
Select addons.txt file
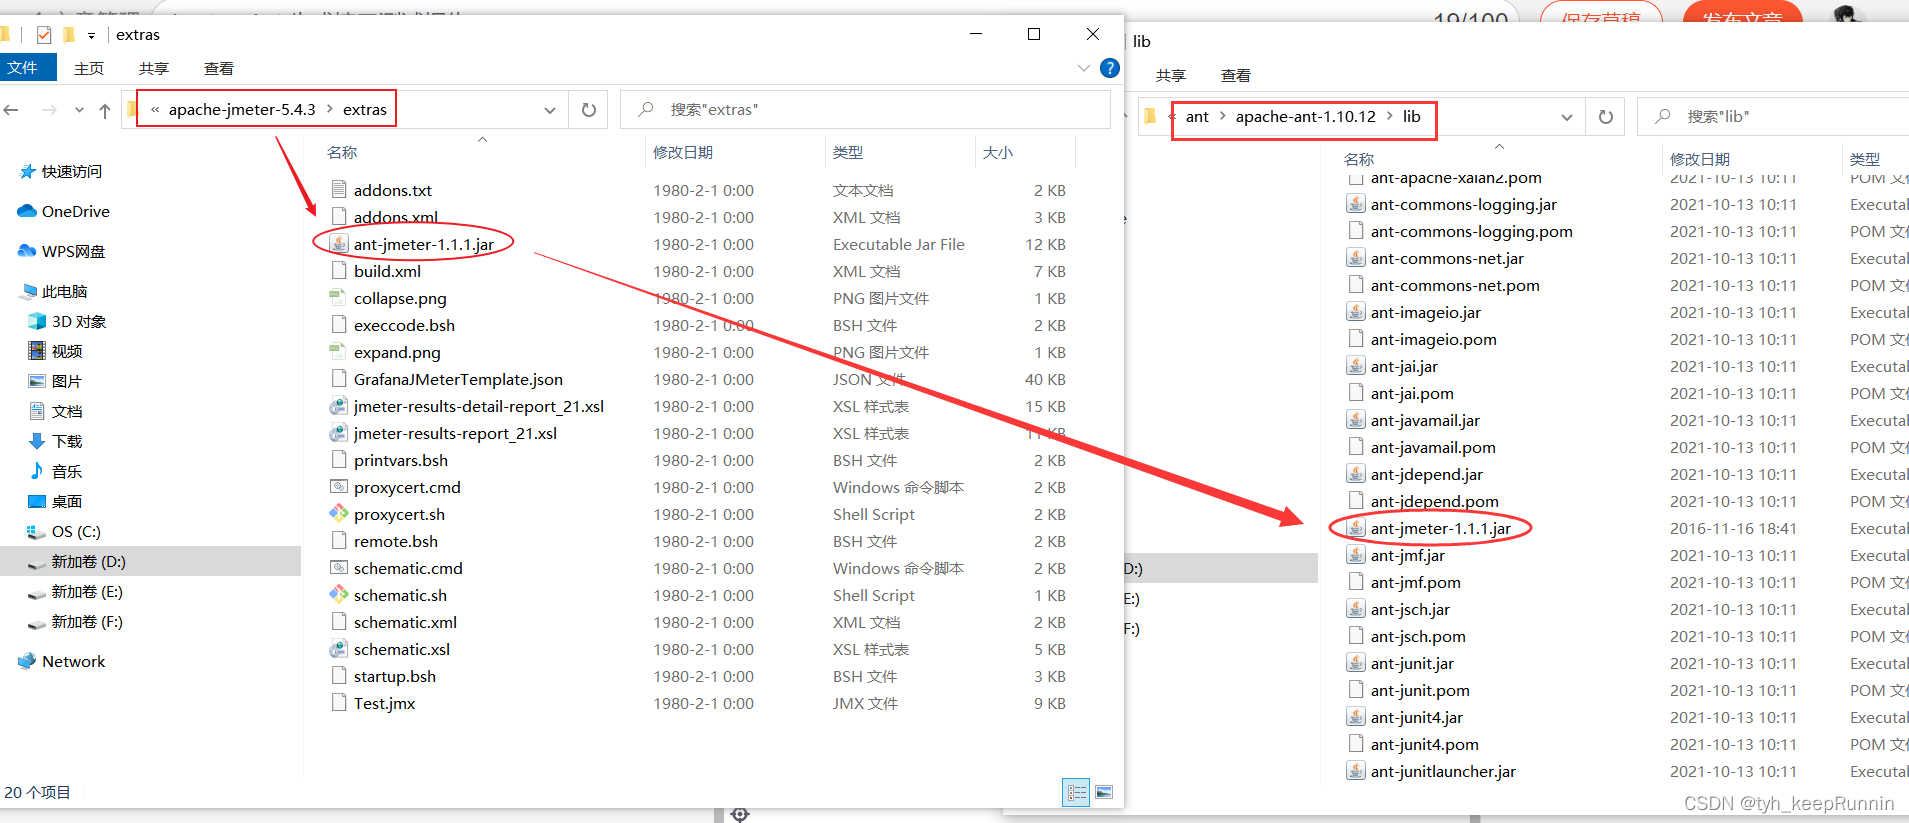pos(393,190)
